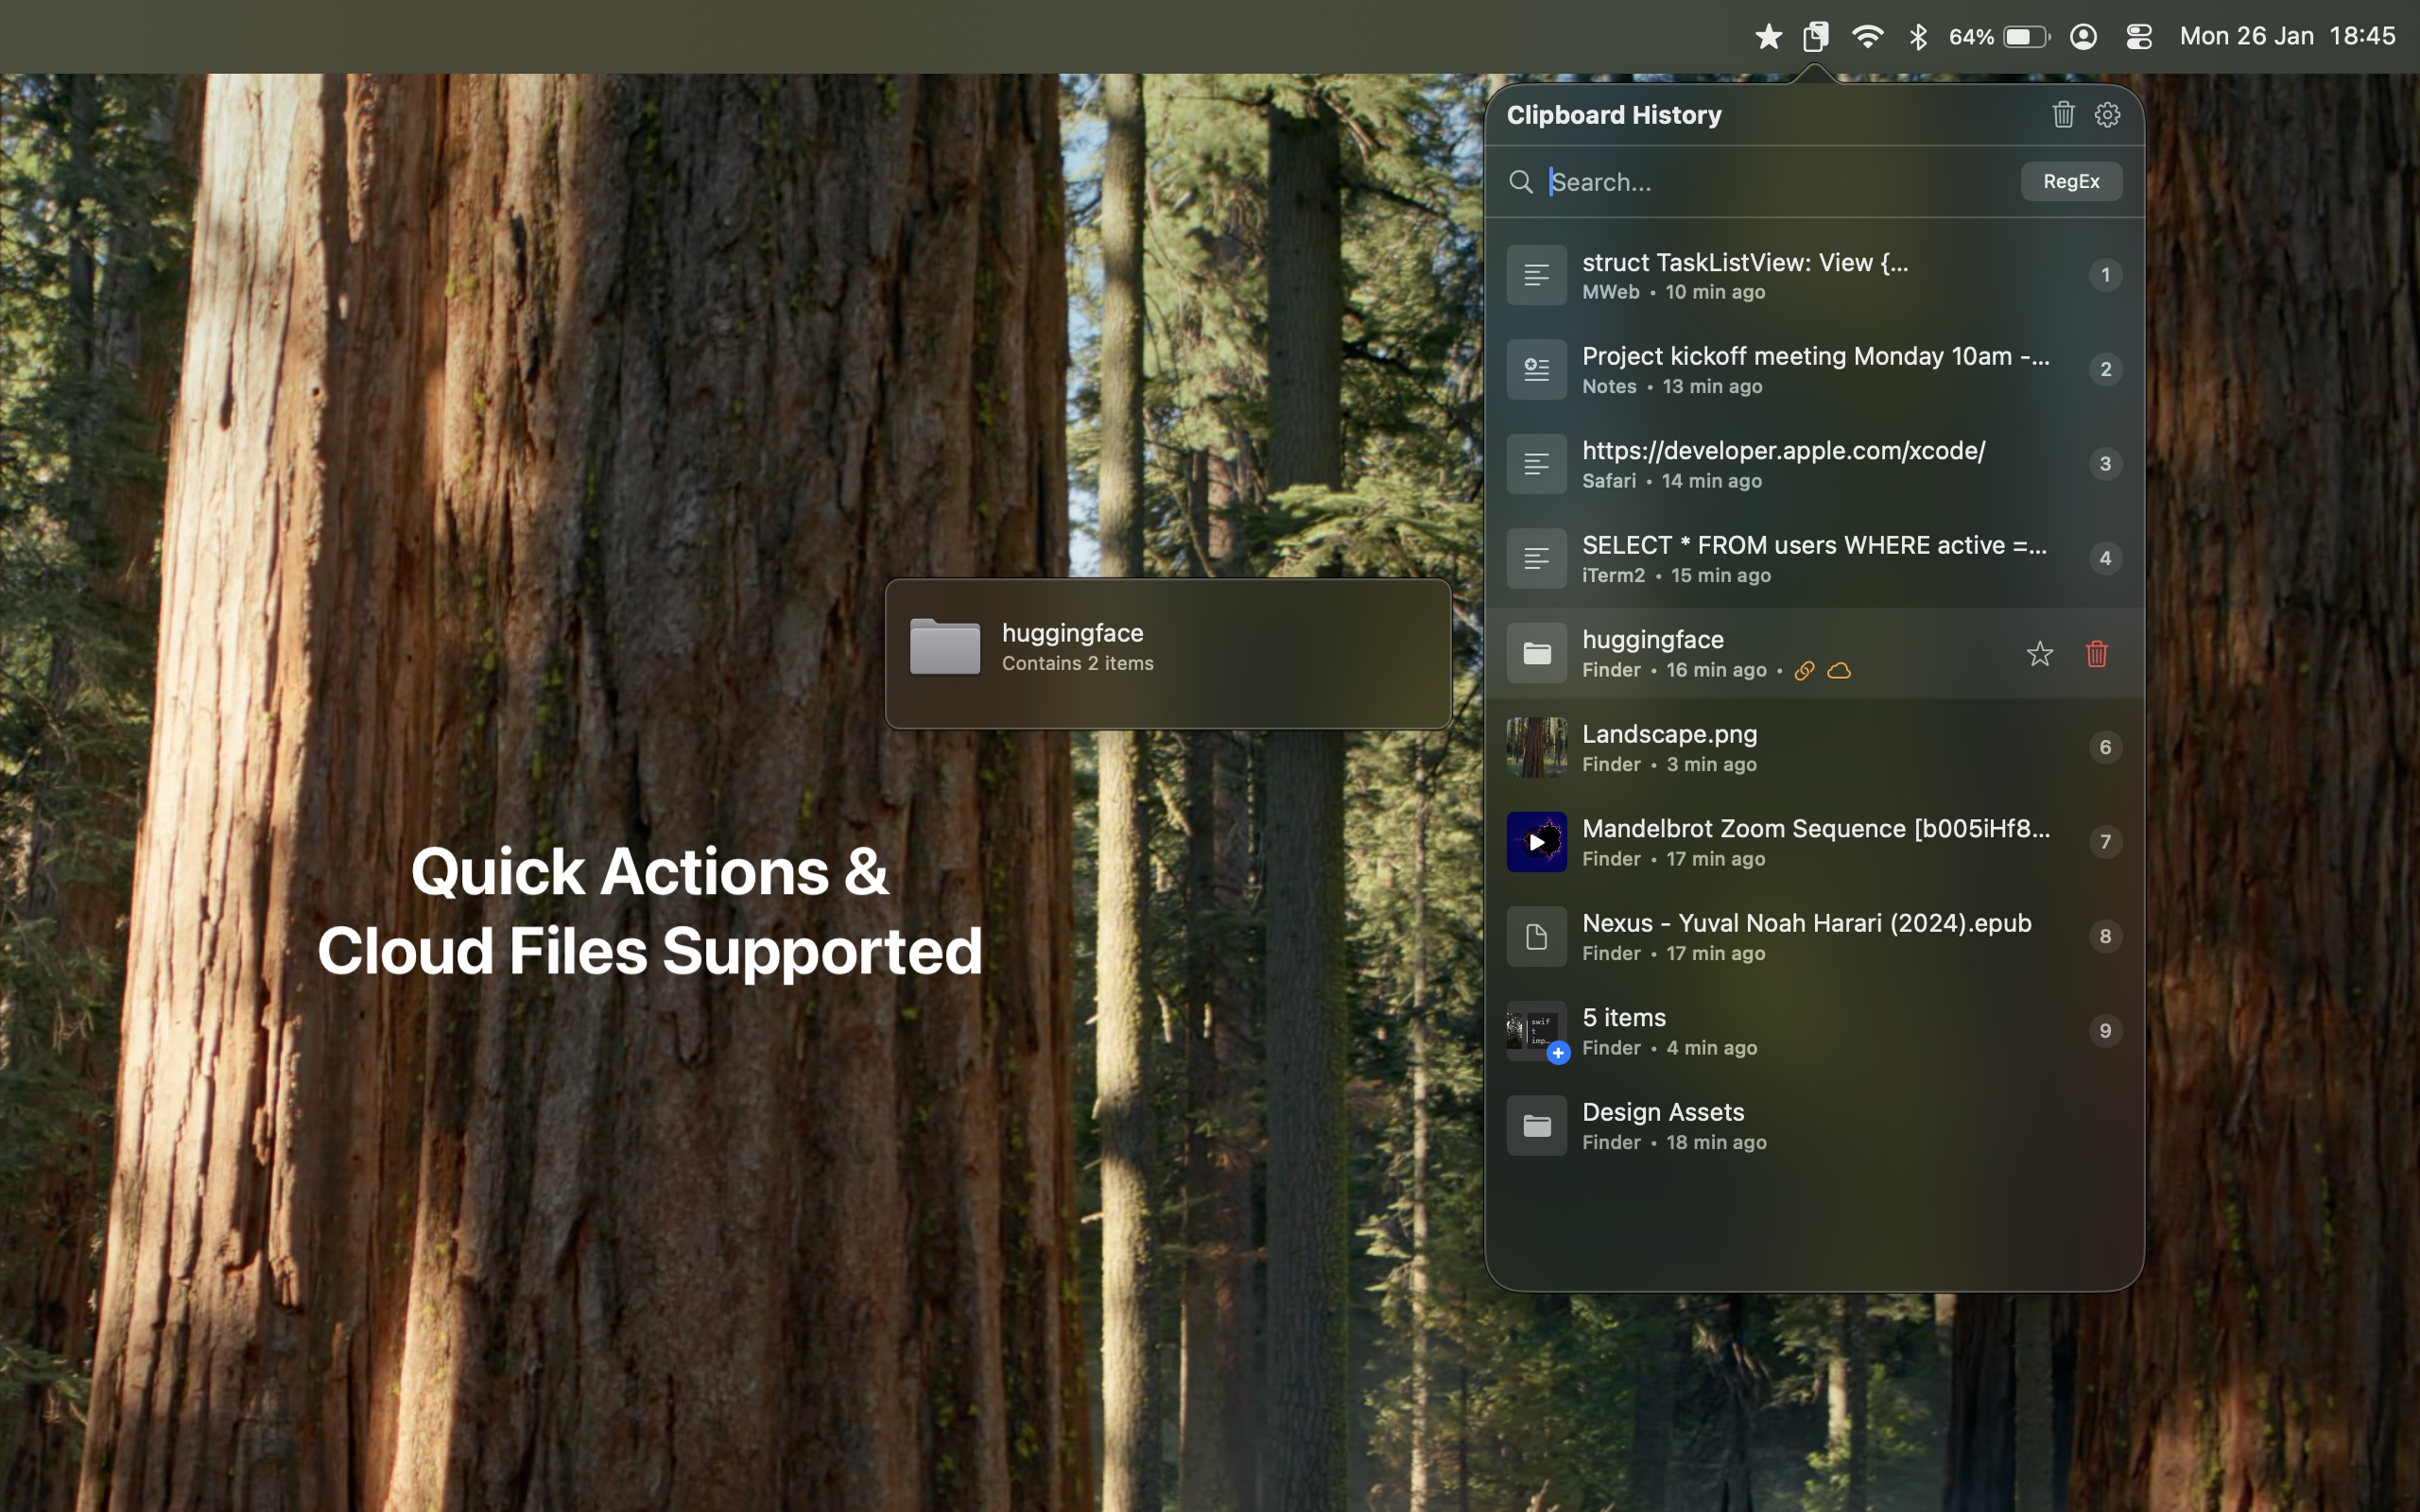2420x1512 pixels.
Task: Click the text snippet icon on the Safari URL entry
Action: [x=1536, y=462]
